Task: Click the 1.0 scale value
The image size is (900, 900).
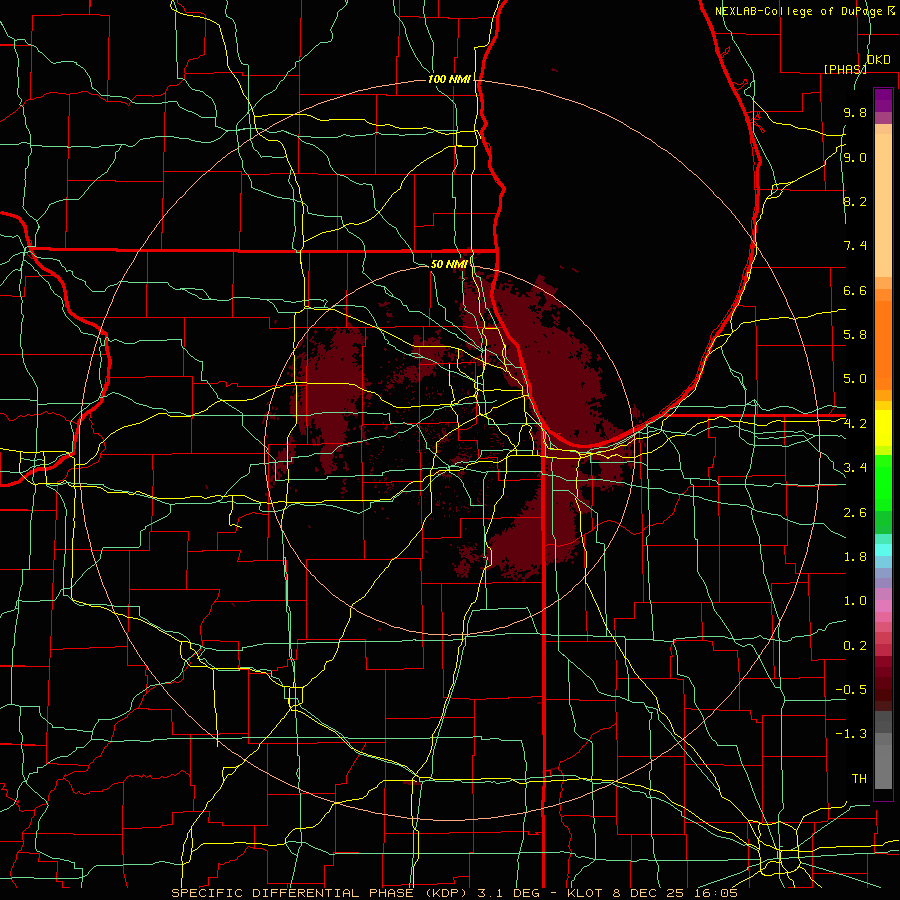Action: [x=855, y=601]
